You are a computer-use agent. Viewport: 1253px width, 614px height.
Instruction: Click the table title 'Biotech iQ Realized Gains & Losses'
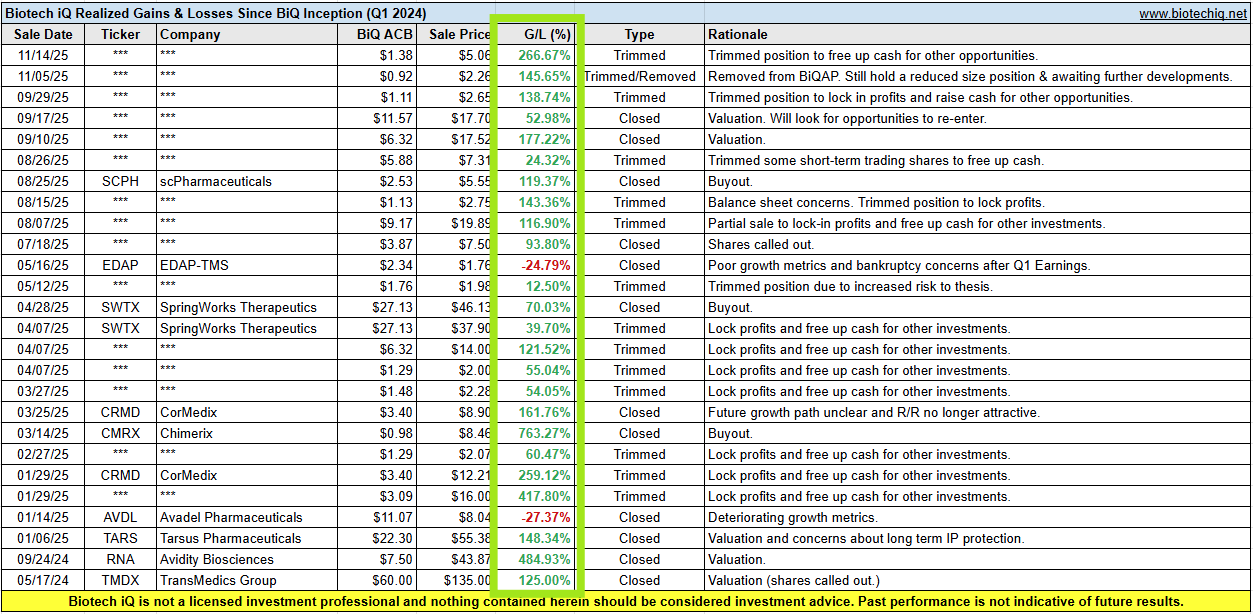pos(216,14)
